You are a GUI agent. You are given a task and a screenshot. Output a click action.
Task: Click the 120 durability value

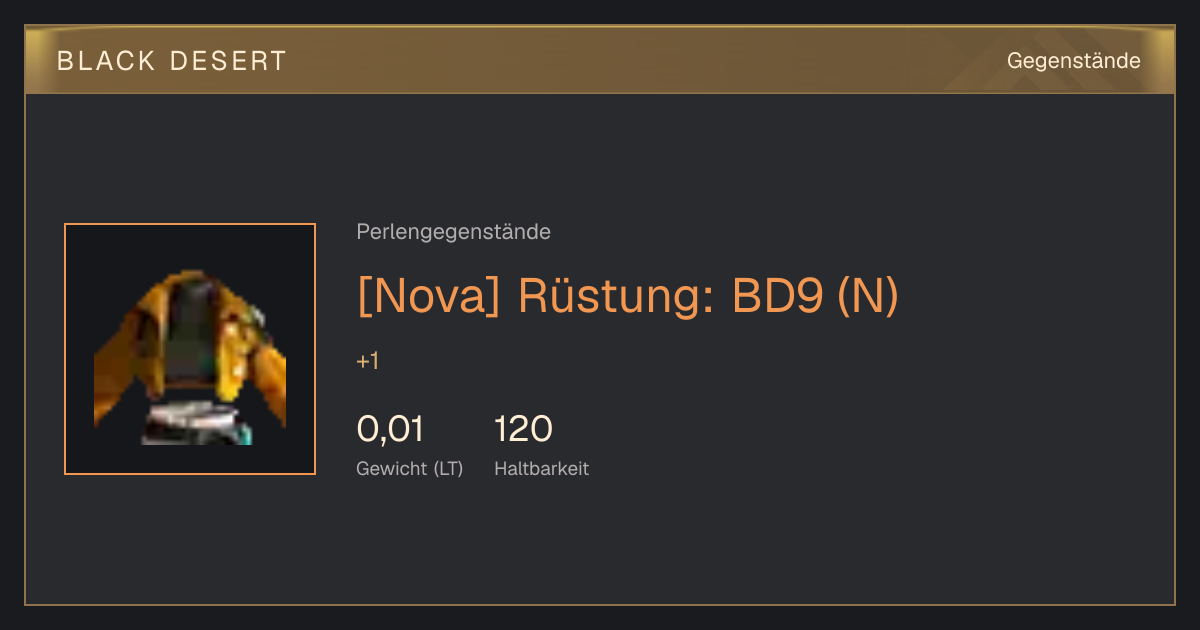(523, 429)
